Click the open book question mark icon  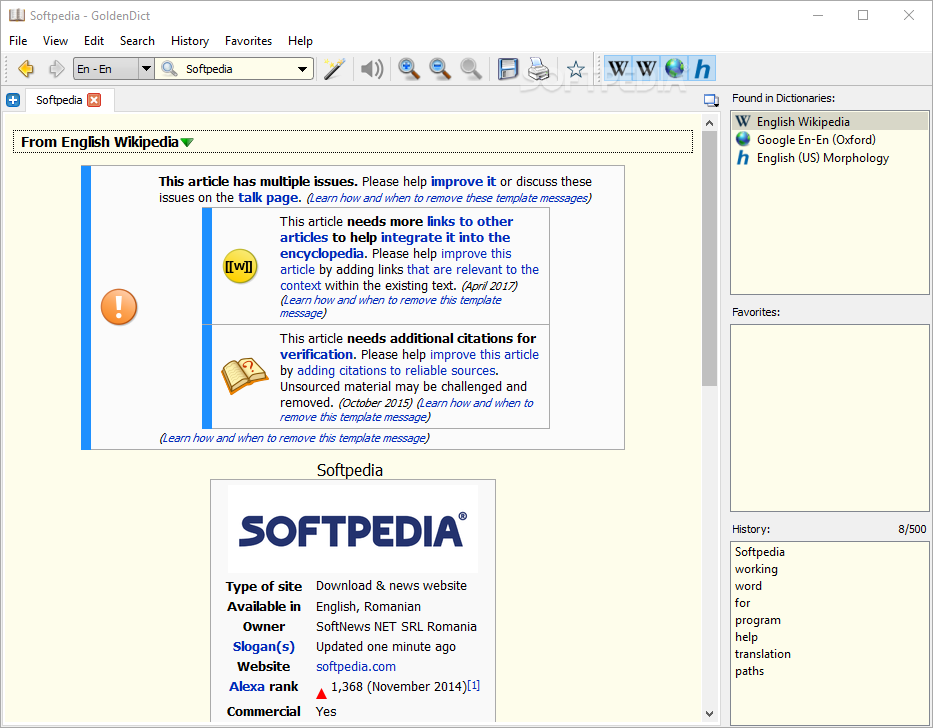(x=245, y=376)
